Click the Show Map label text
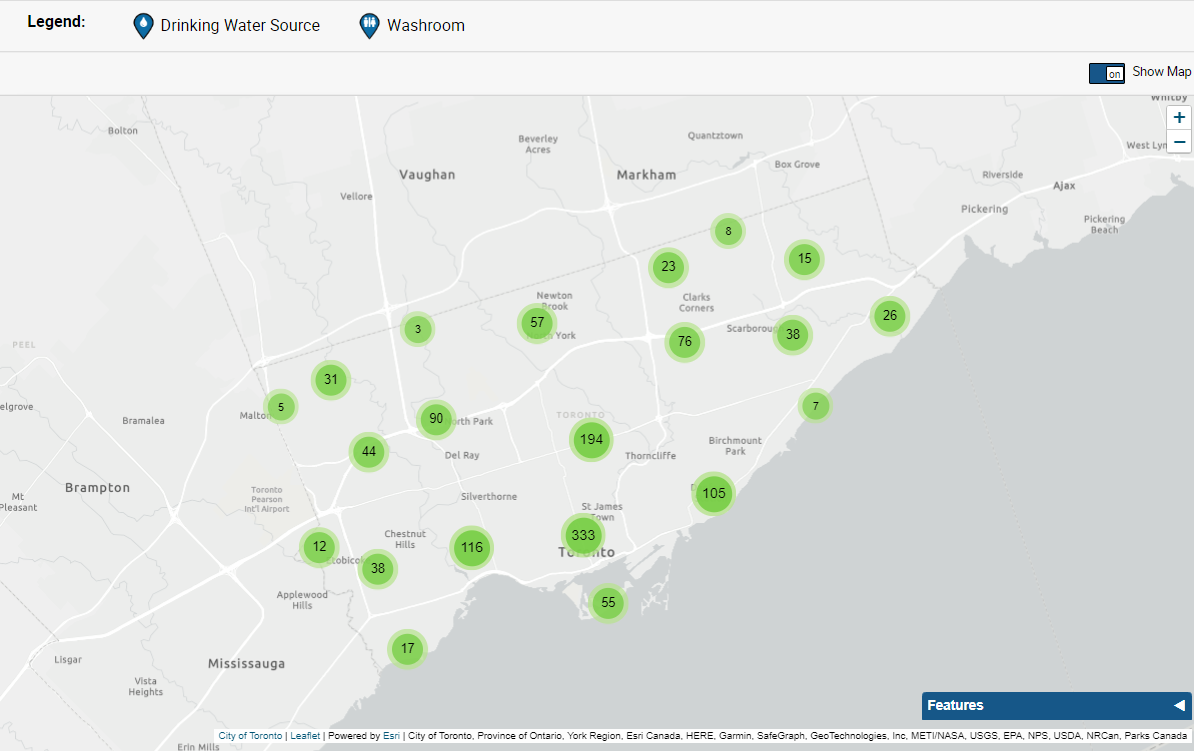The image size is (1194, 751). coord(1161,72)
